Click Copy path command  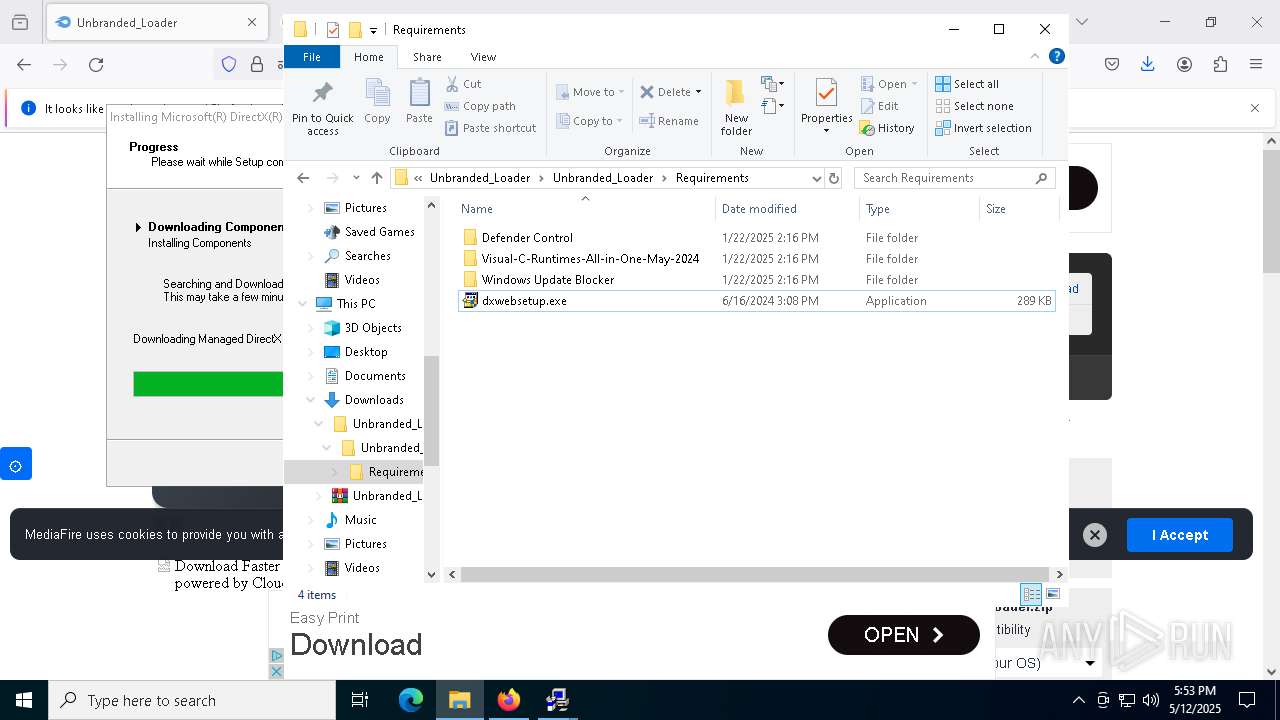pos(481,106)
